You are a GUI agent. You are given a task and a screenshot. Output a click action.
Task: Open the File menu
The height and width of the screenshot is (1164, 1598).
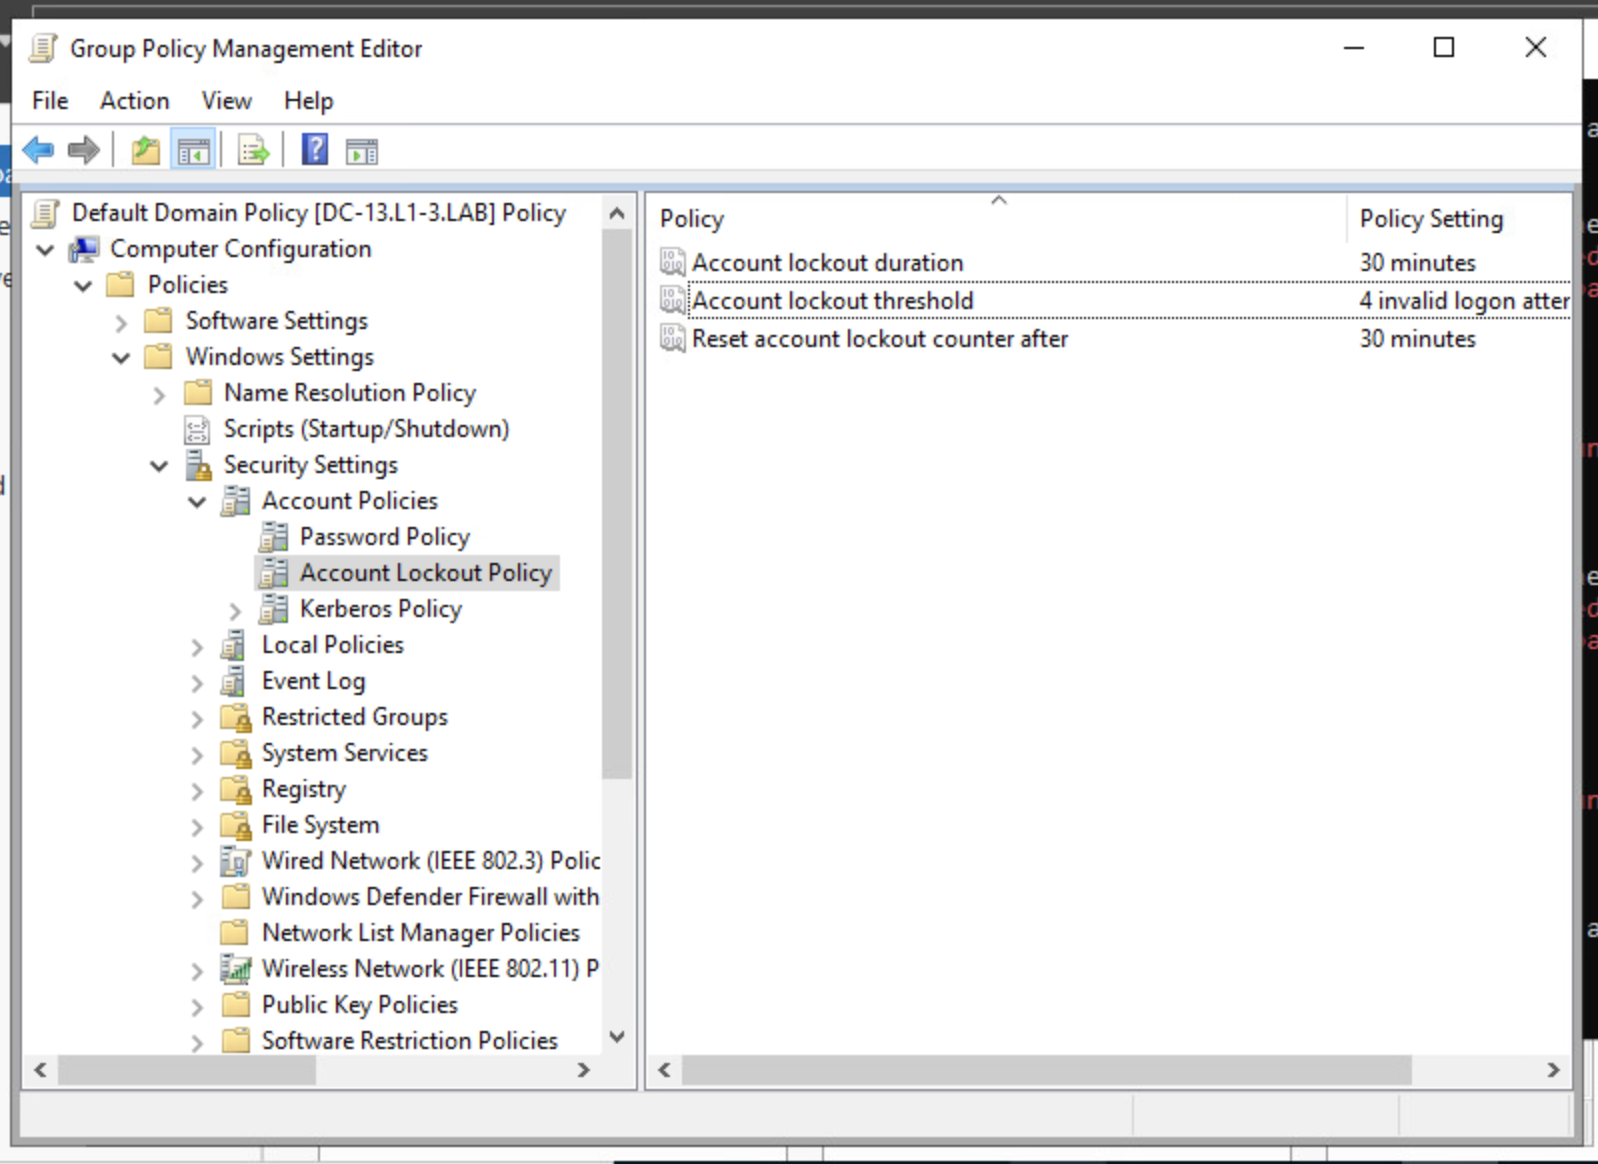[50, 101]
